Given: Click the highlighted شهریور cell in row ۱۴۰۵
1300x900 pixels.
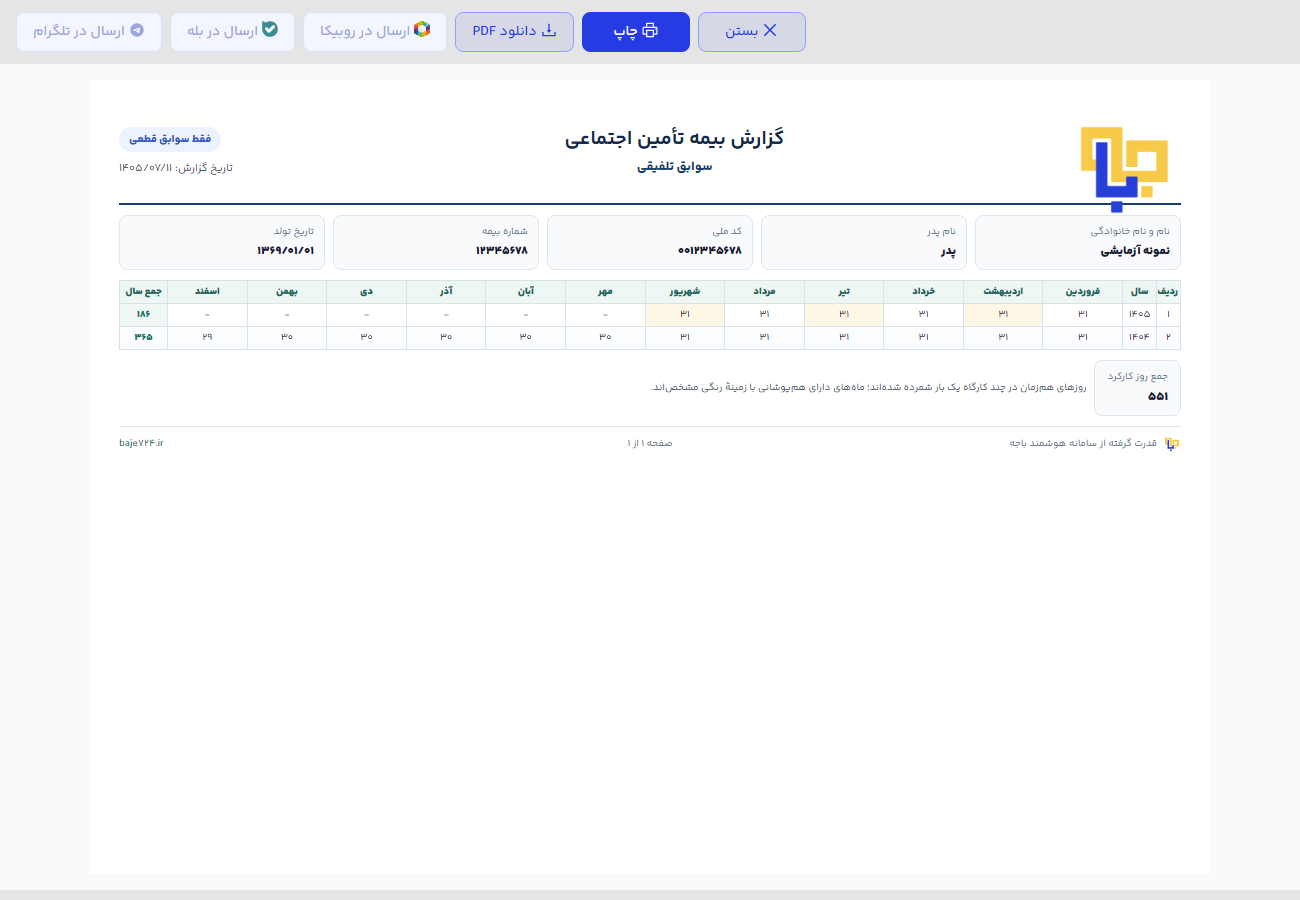Looking at the screenshot, I should (685, 314).
